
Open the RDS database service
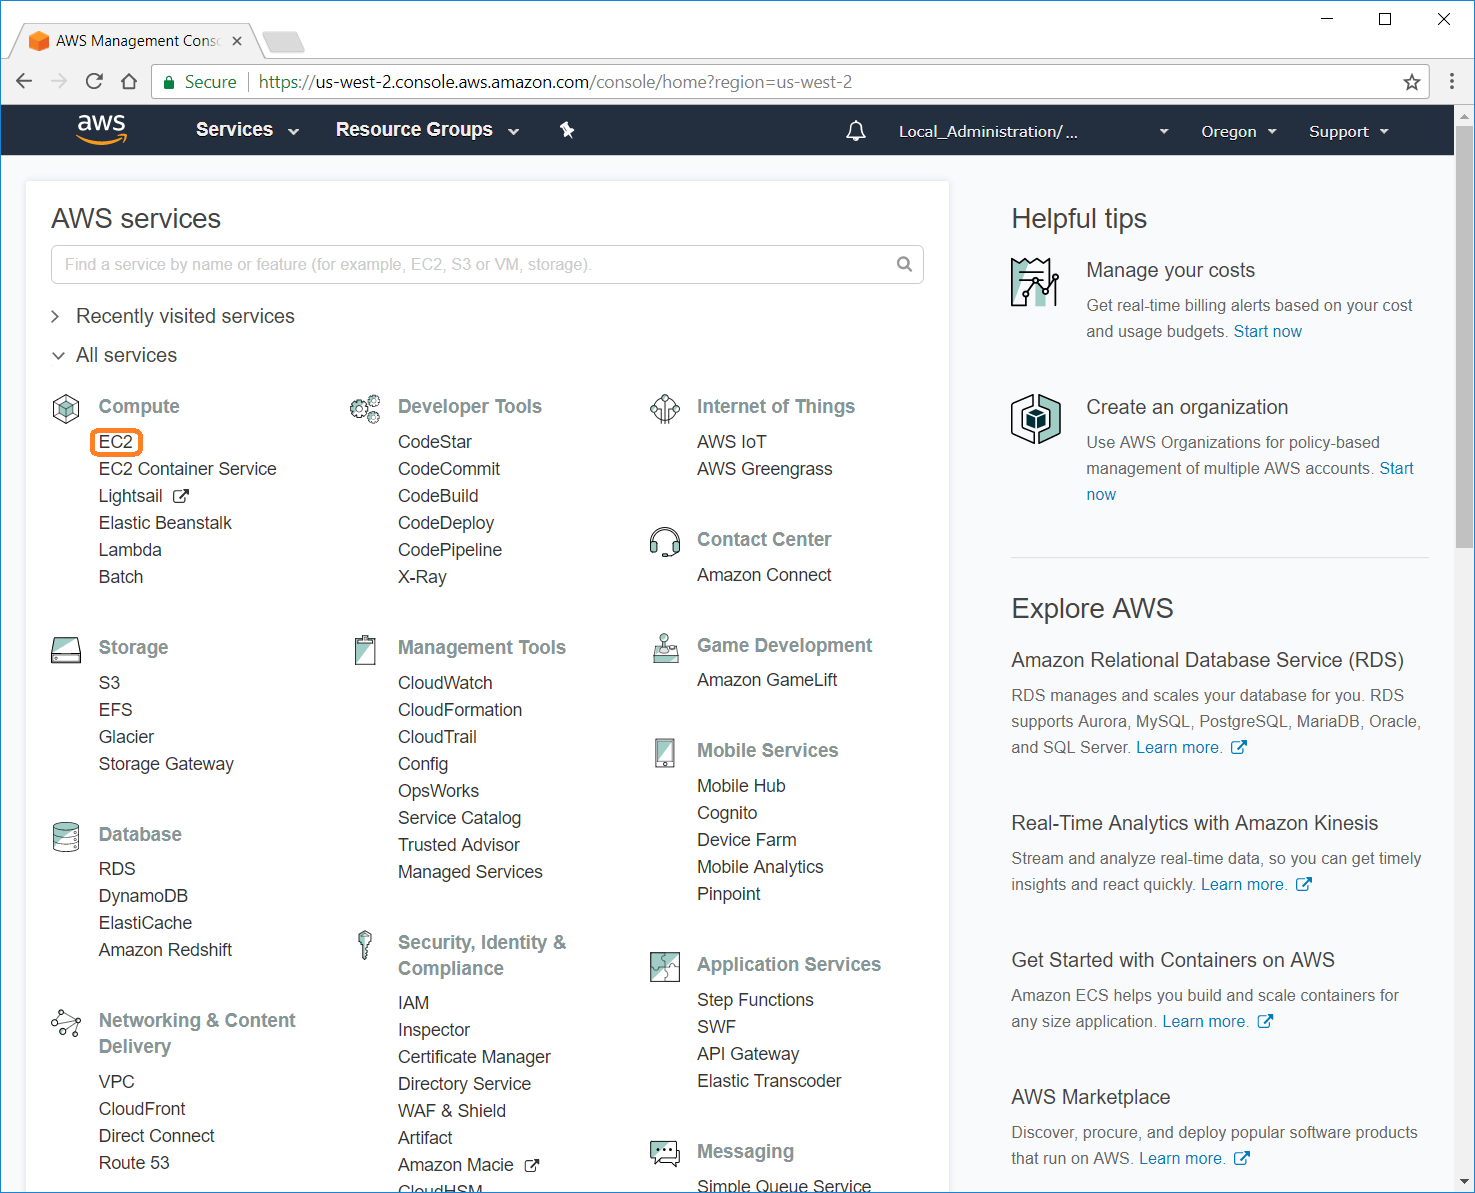tap(117, 869)
